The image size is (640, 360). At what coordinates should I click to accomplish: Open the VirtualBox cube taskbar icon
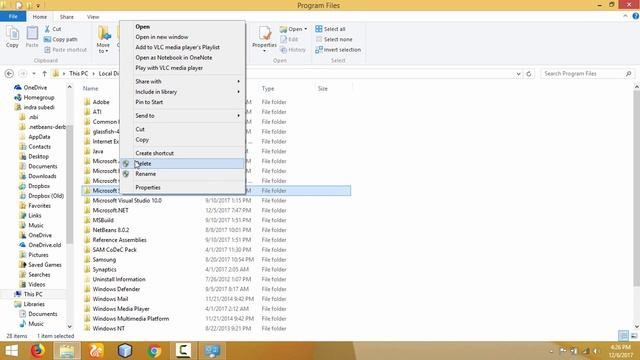click(x=125, y=351)
